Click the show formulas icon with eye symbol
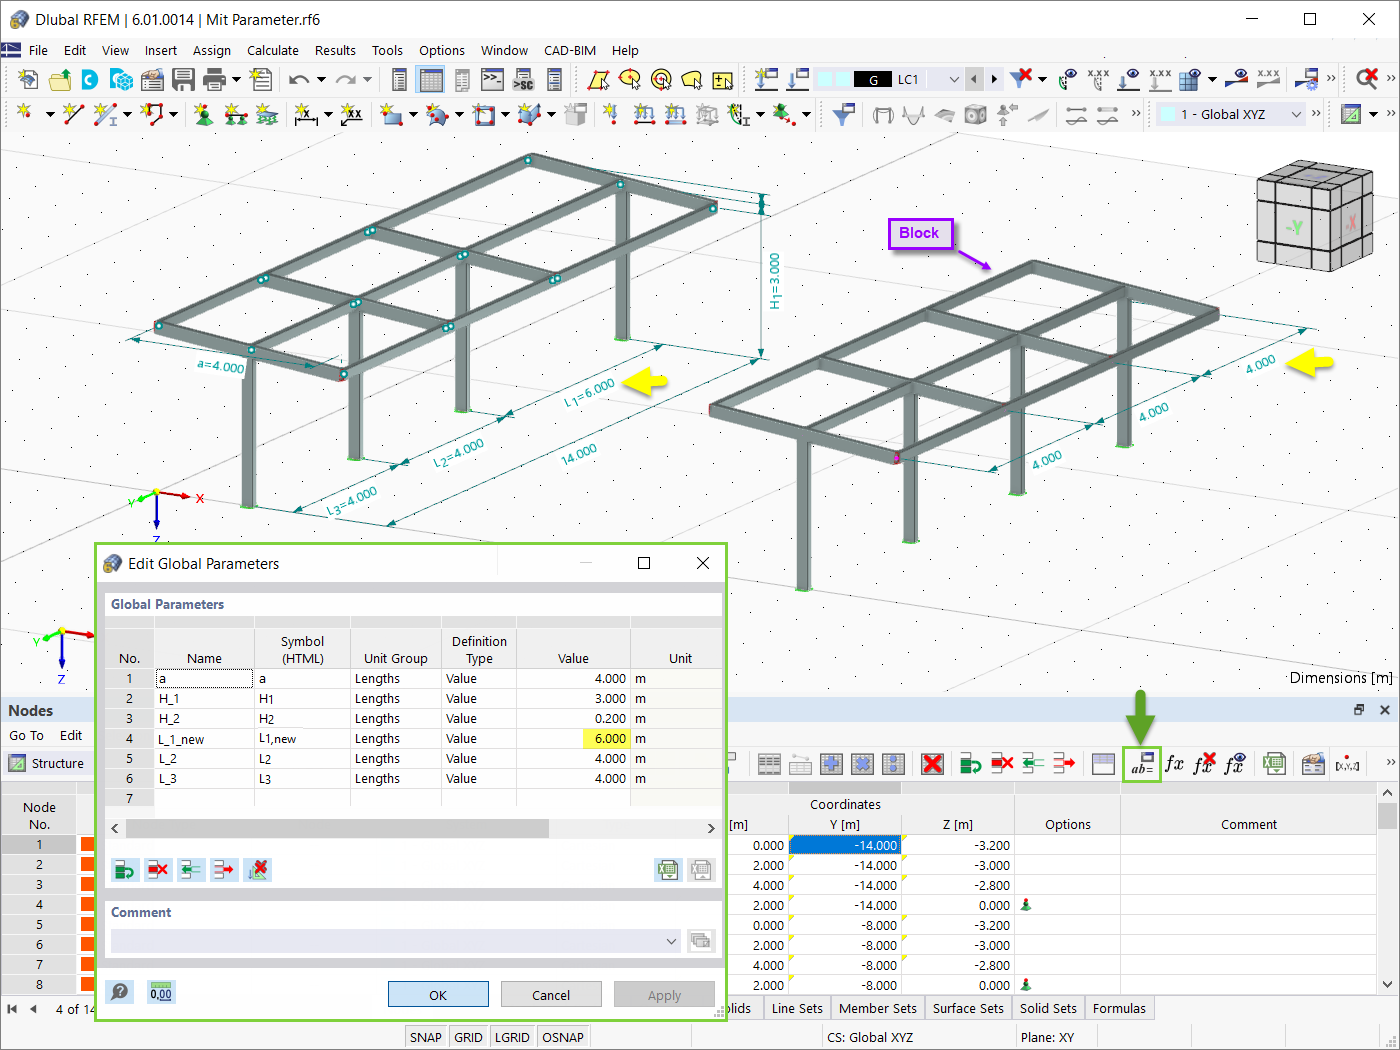 1233,763
